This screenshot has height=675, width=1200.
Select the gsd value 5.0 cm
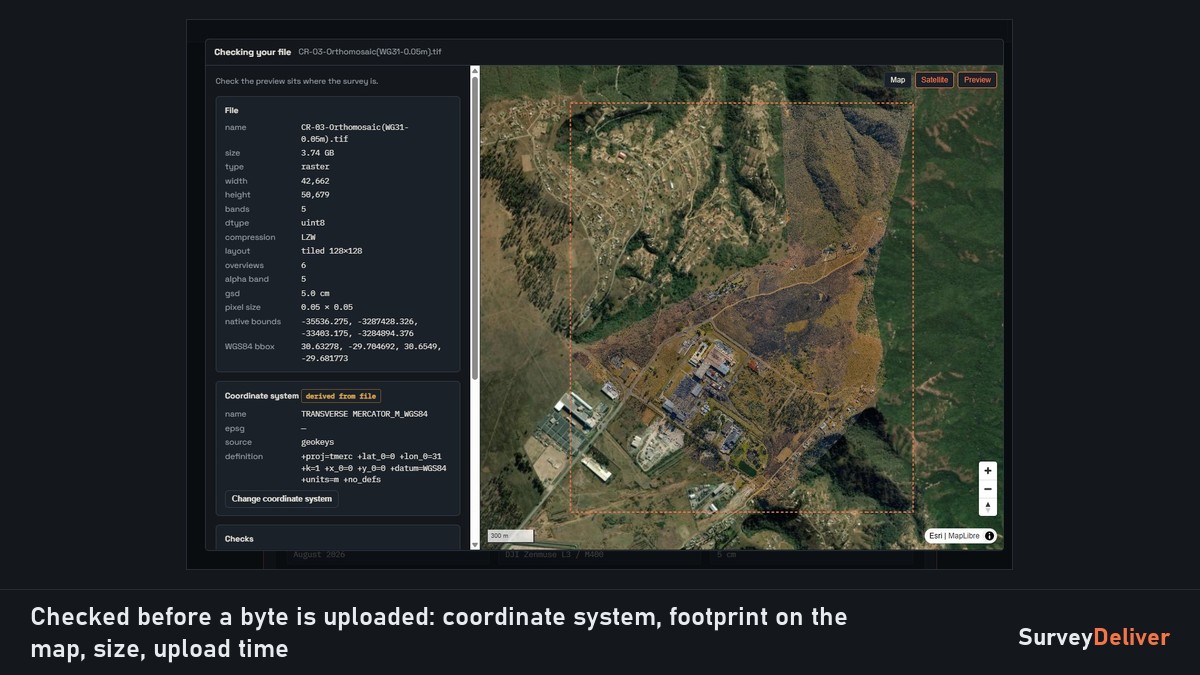[x=315, y=293]
